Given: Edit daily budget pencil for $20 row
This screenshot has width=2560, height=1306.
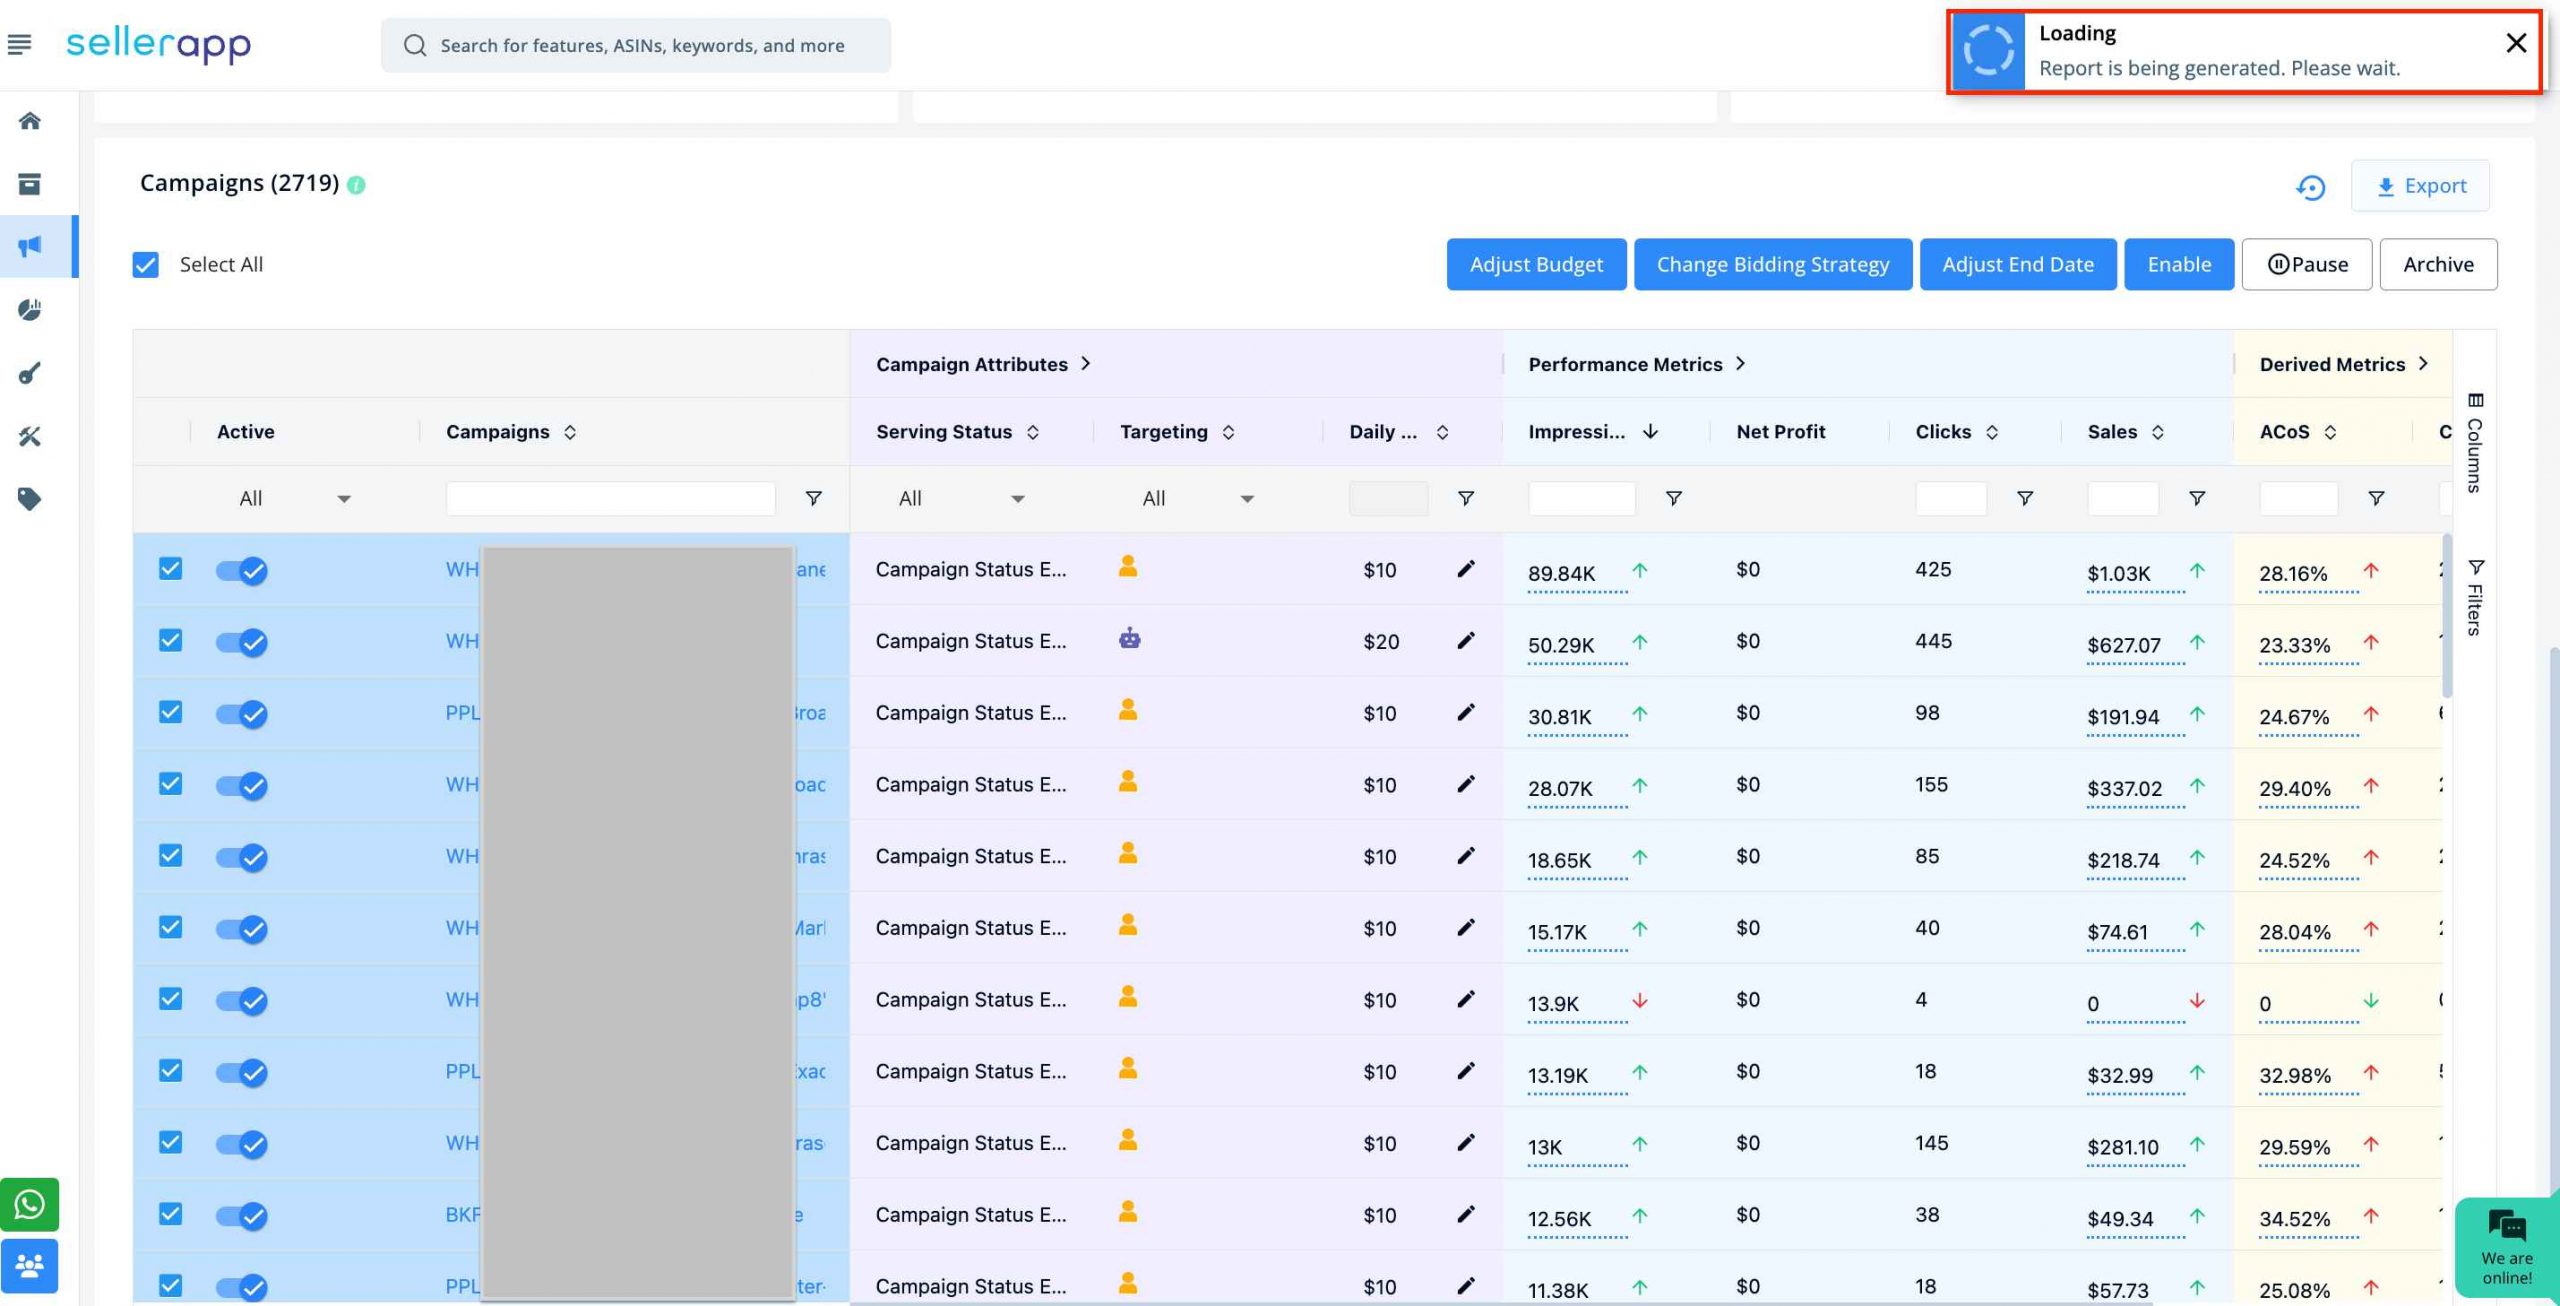Looking at the screenshot, I should click(1466, 641).
